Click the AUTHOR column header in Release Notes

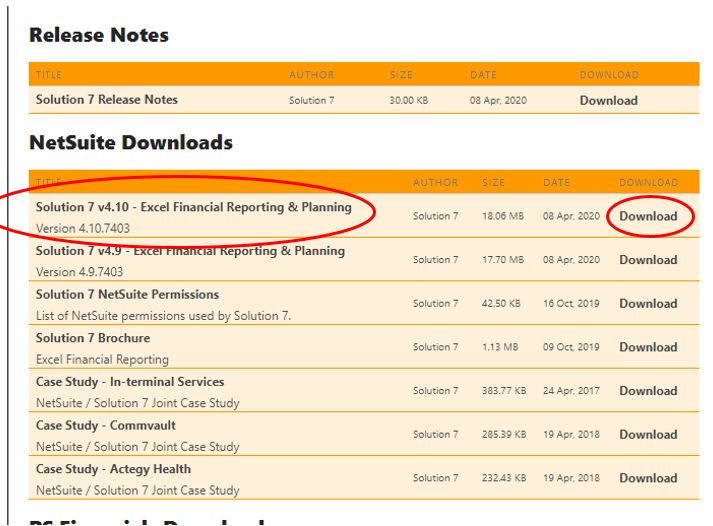pyautogui.click(x=311, y=75)
